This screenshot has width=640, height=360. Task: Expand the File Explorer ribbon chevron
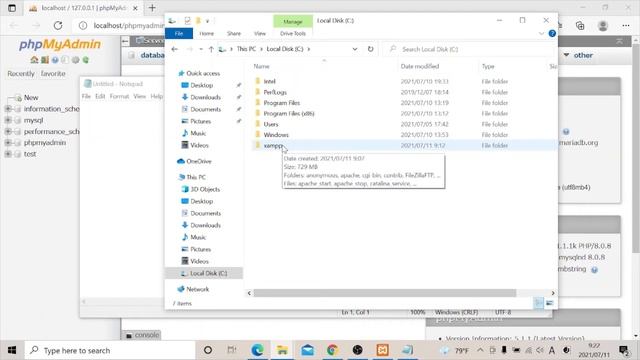[x=541, y=33]
